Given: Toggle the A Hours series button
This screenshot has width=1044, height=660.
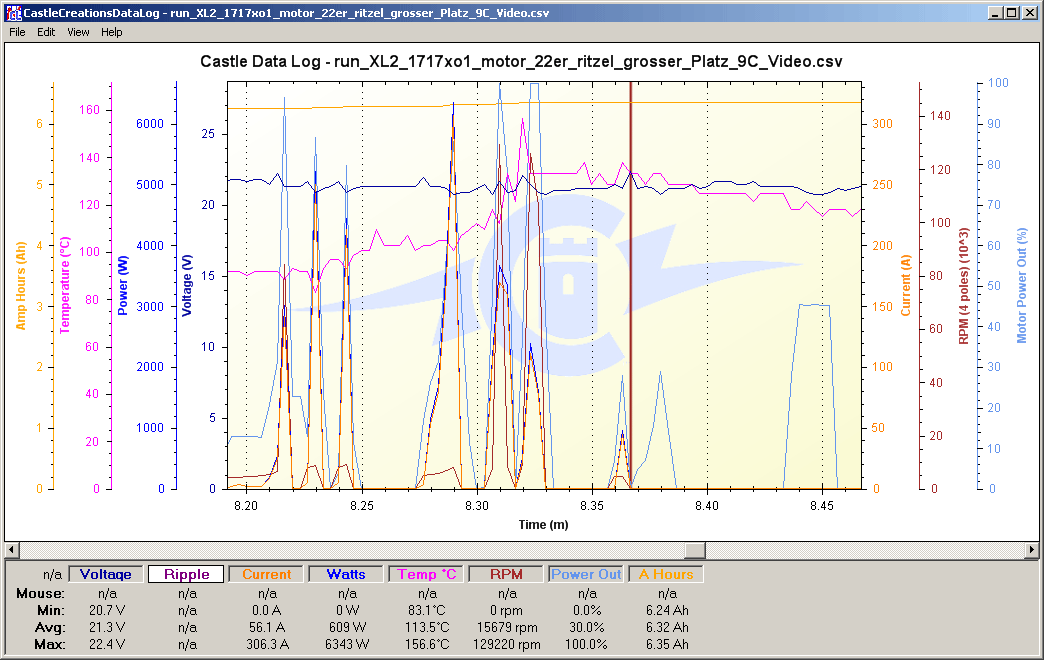Looking at the screenshot, I should click(666, 574).
